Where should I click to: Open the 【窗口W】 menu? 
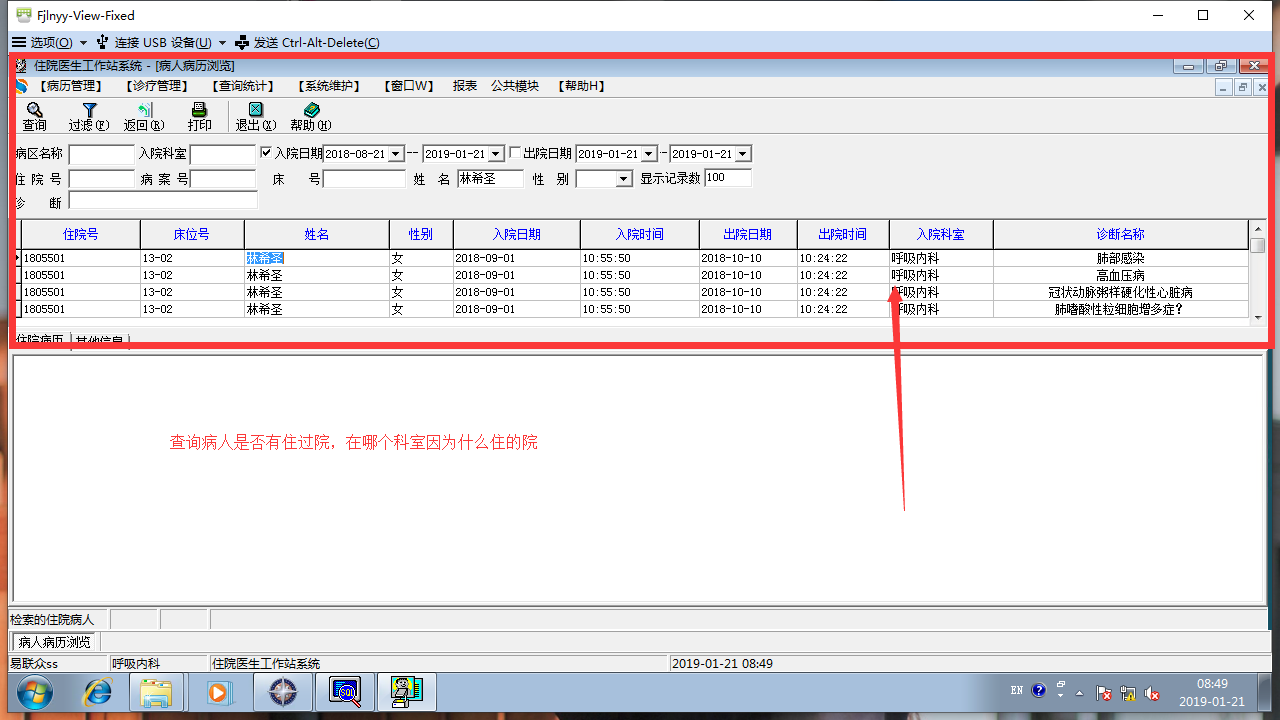pos(409,86)
